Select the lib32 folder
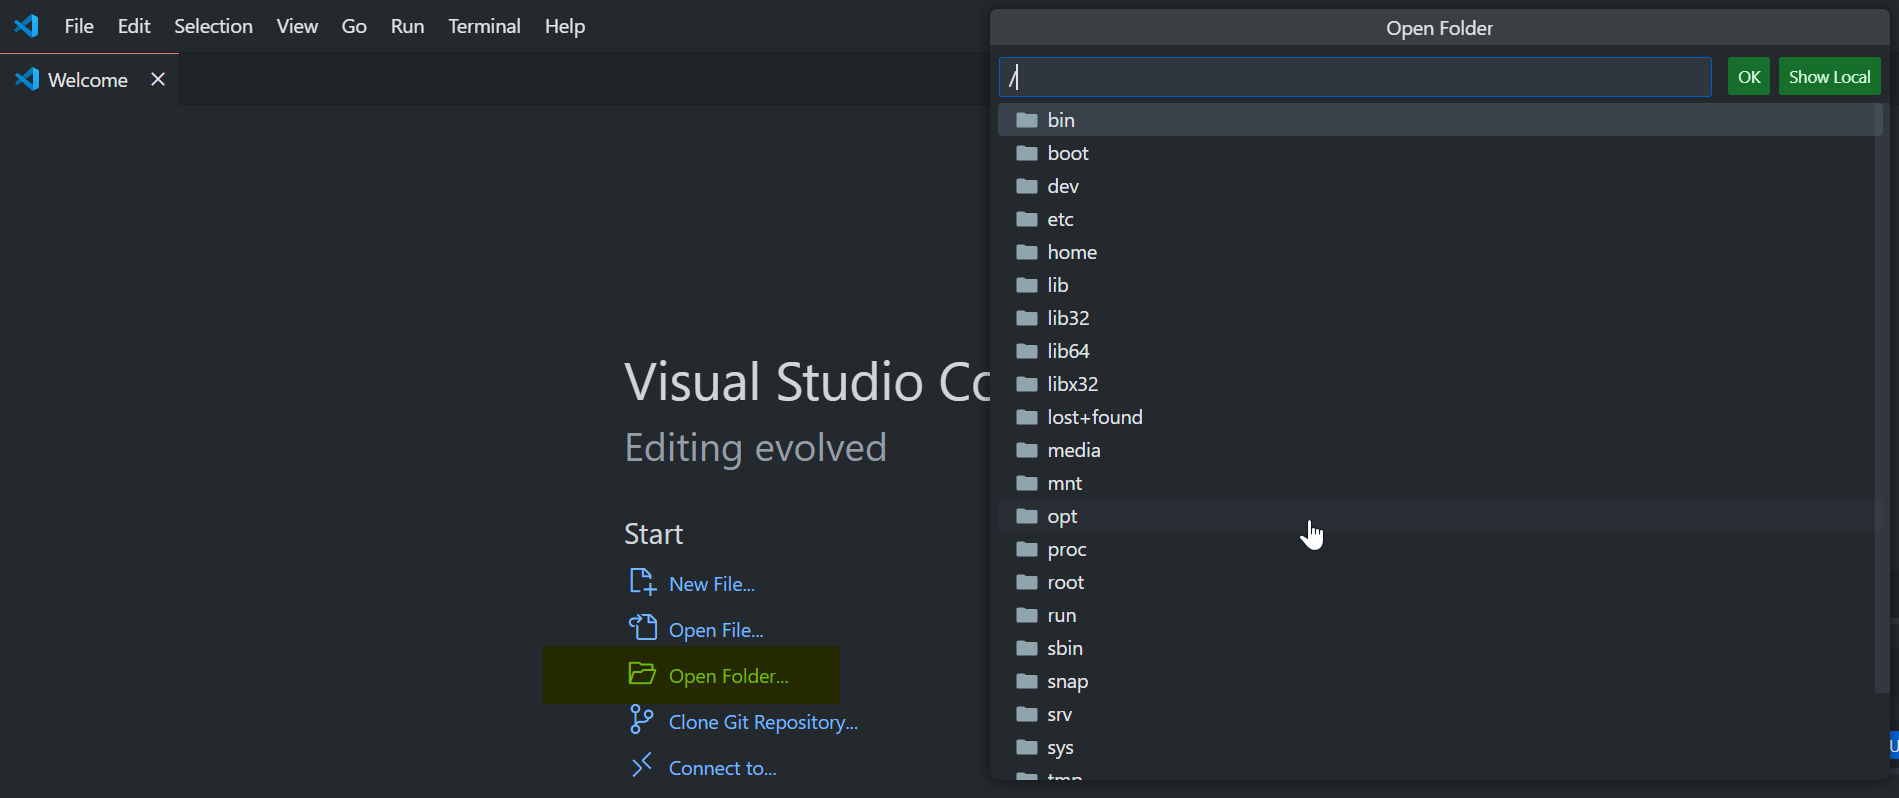This screenshot has width=1899, height=798. [1440, 318]
